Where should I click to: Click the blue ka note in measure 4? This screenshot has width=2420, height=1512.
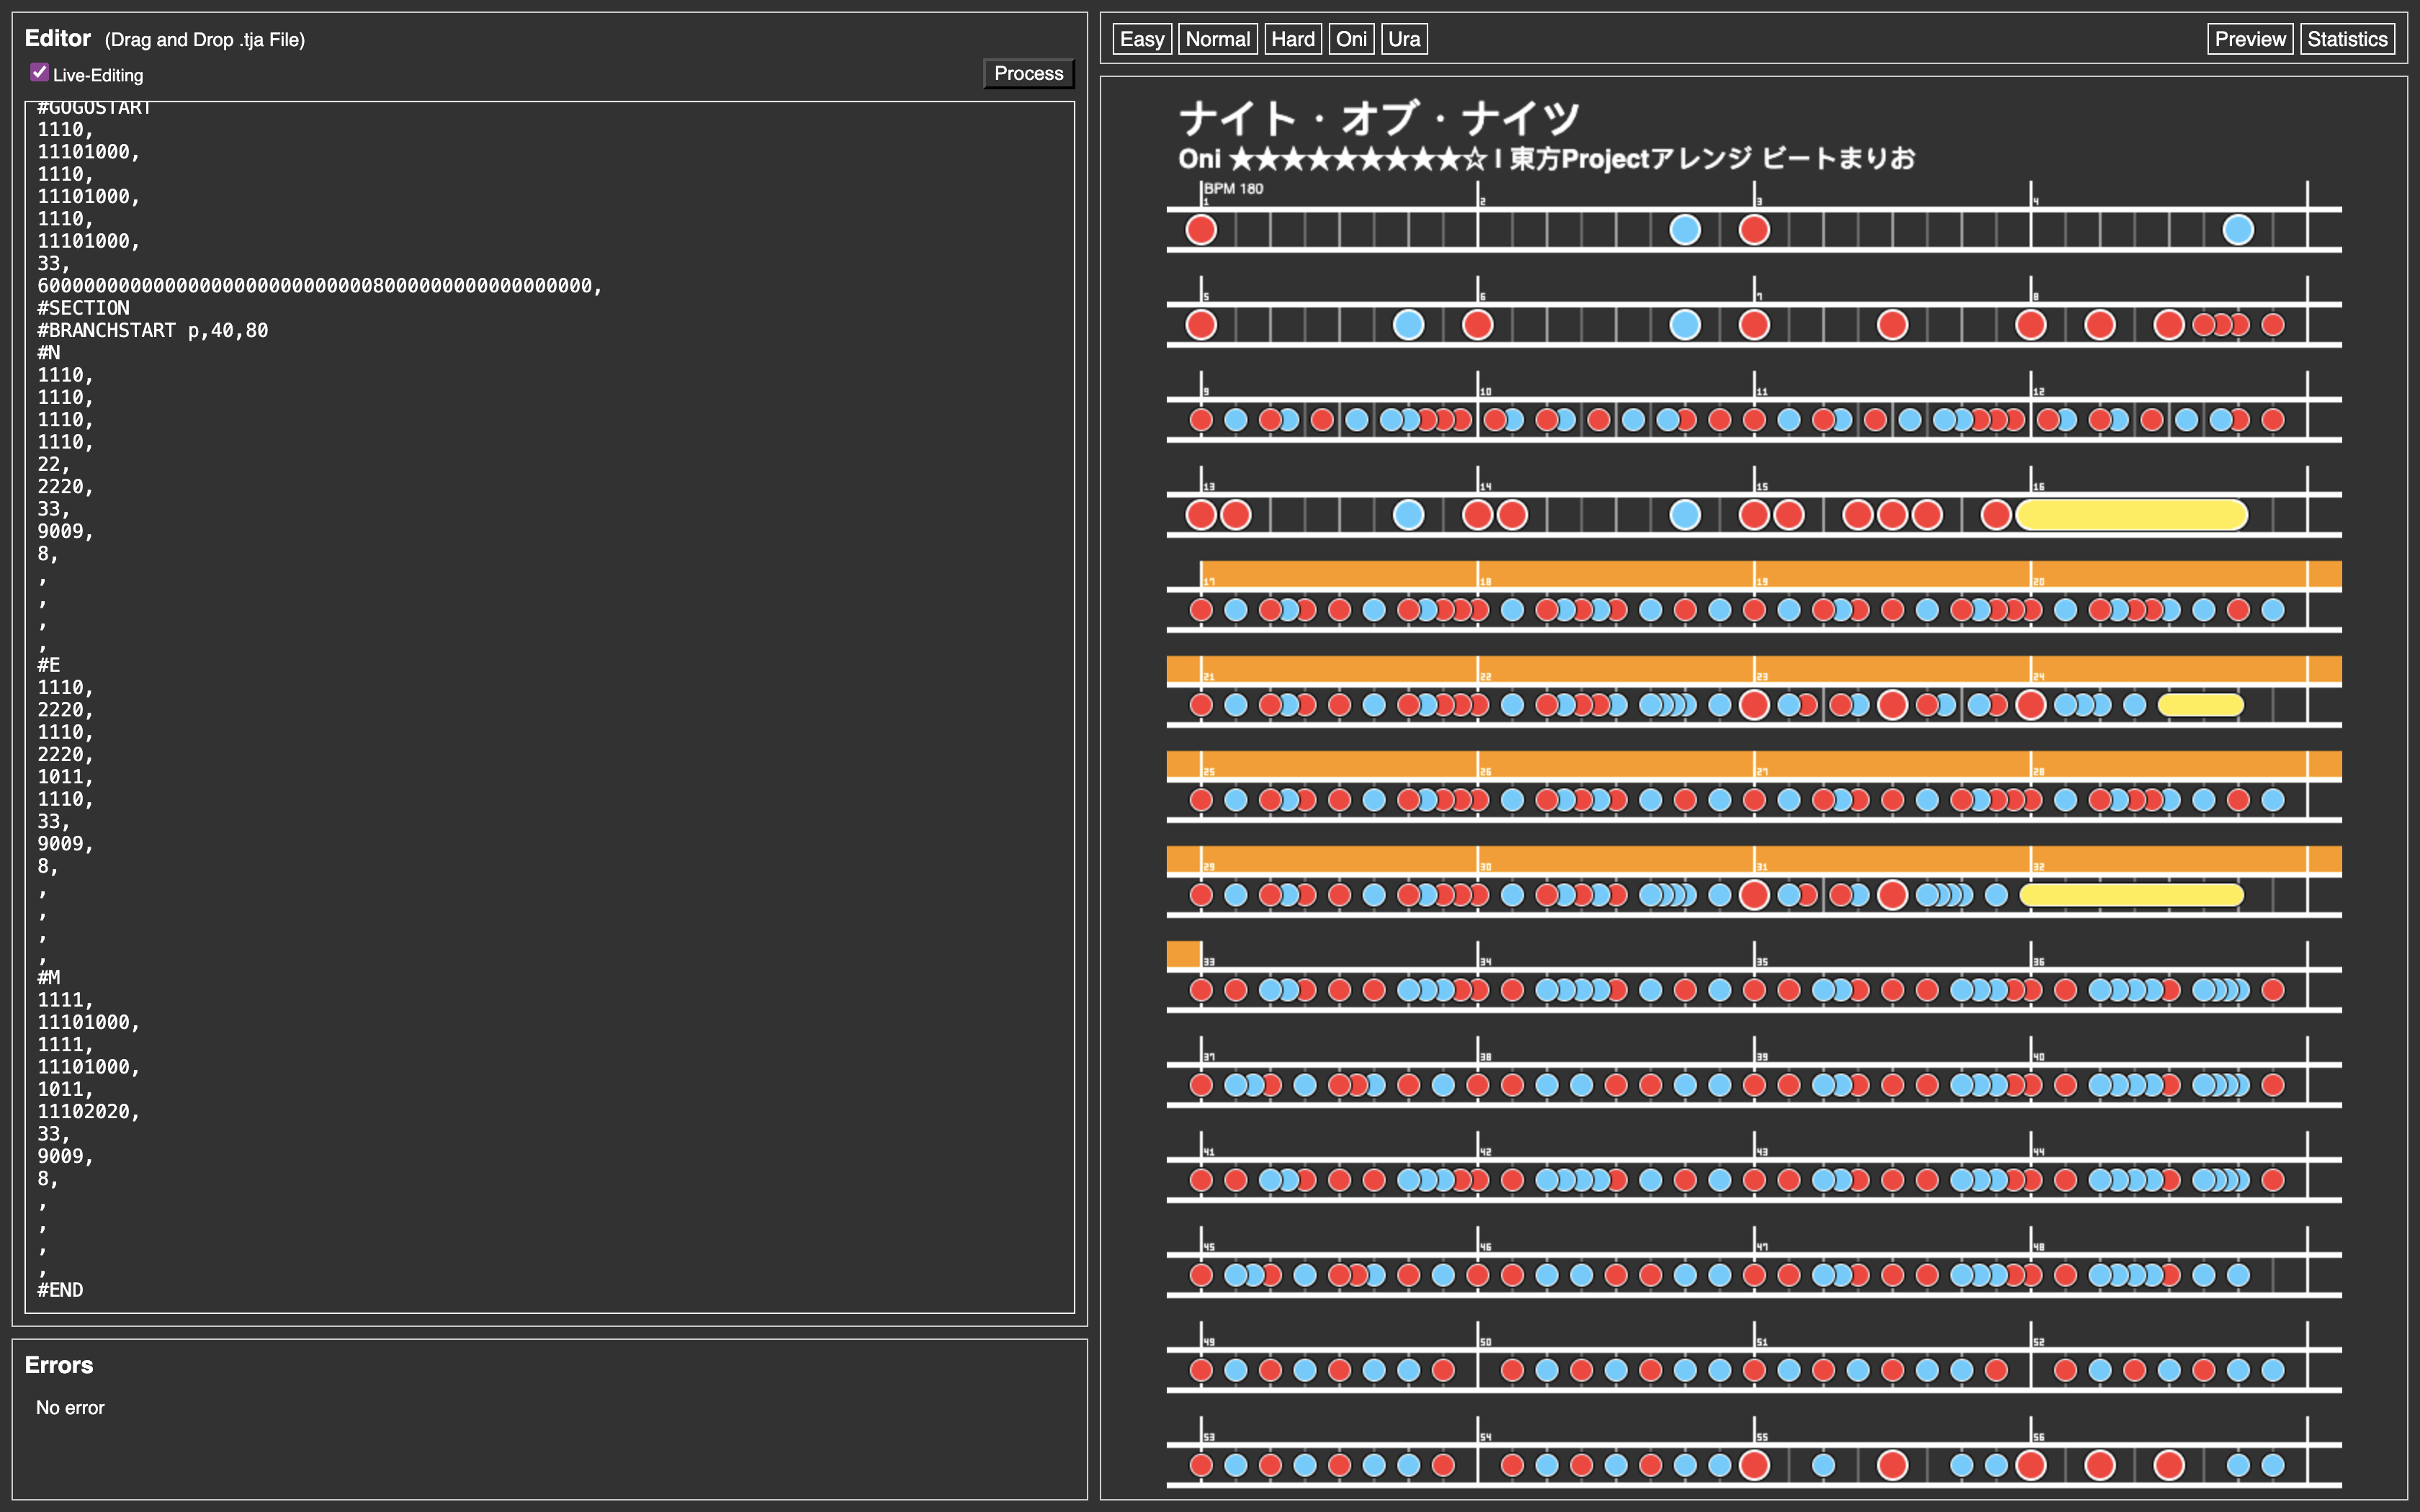[2238, 230]
